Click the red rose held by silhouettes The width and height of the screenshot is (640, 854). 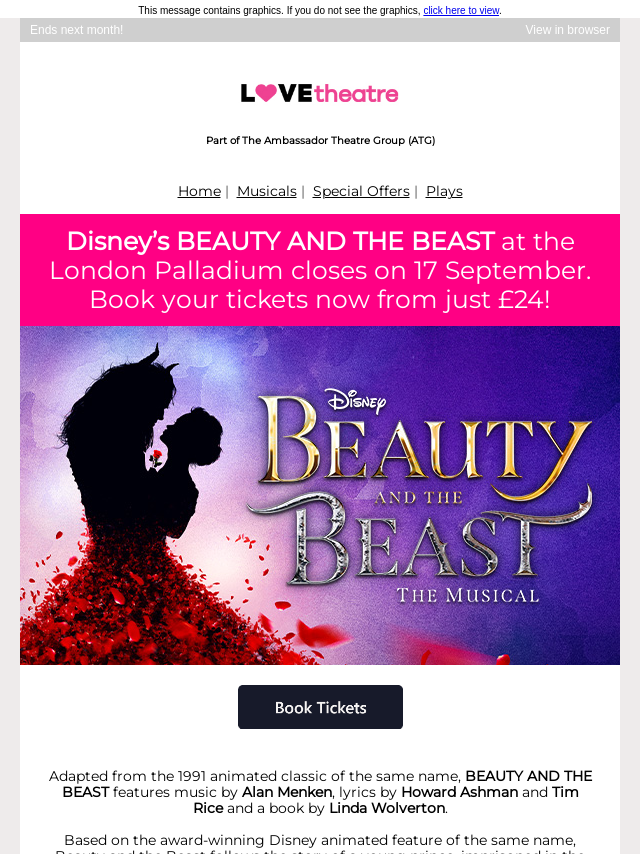pyautogui.click(x=156, y=457)
